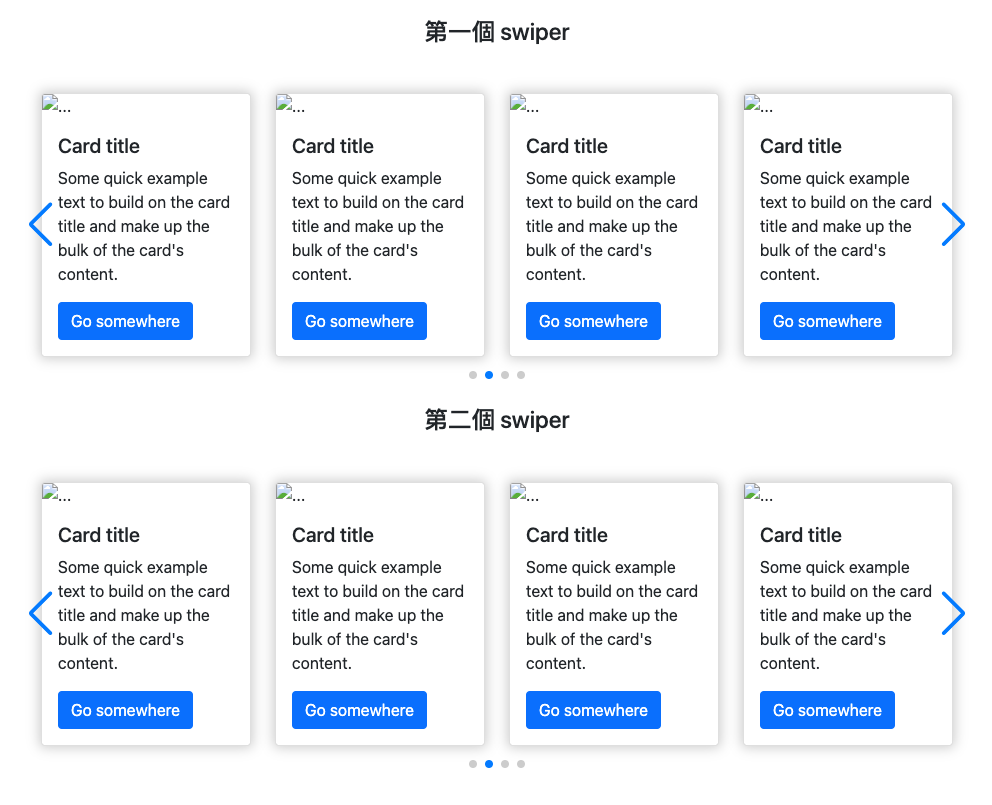Select third pagination dot of second swiper
The width and height of the screenshot is (992, 805).
coord(505,764)
